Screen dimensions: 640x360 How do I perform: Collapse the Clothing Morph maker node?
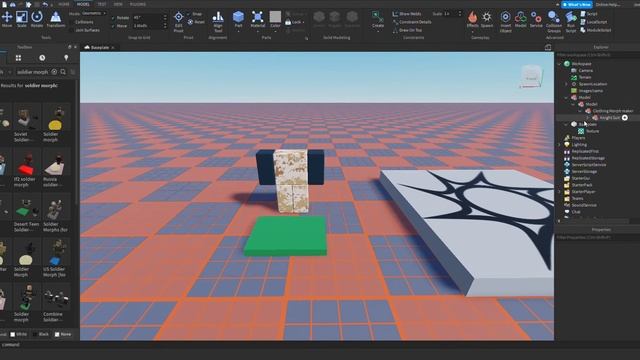pyautogui.click(x=580, y=111)
